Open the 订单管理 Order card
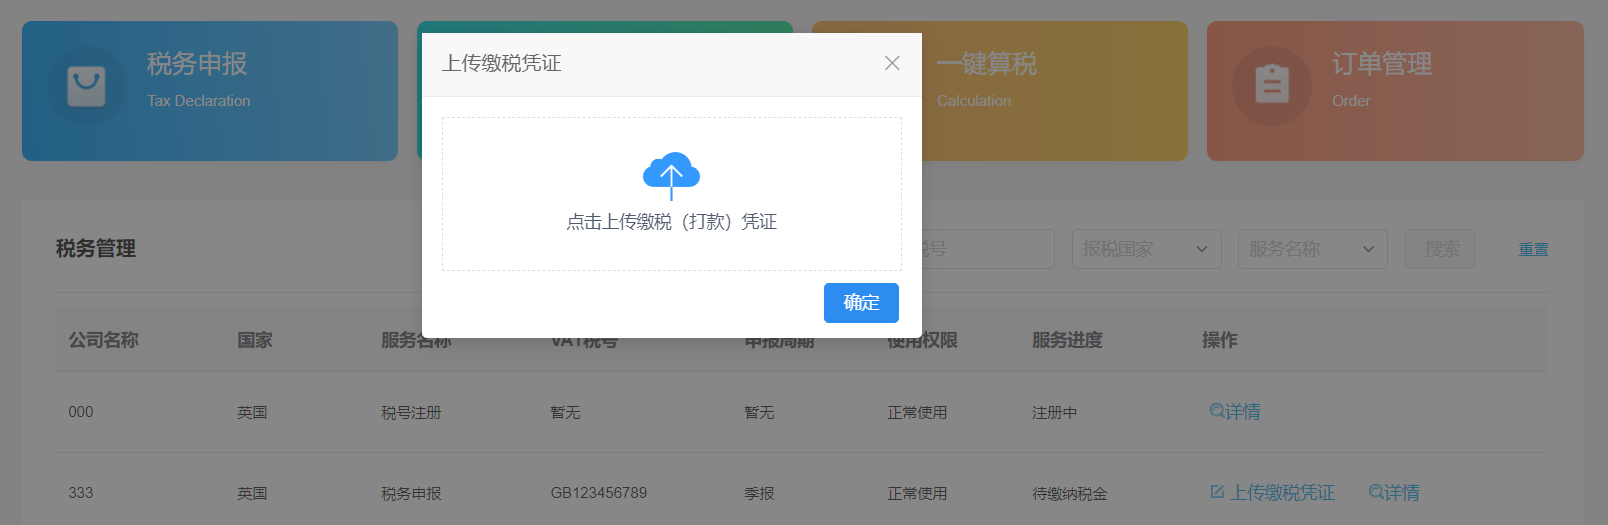The image size is (1608, 525). click(x=1395, y=91)
